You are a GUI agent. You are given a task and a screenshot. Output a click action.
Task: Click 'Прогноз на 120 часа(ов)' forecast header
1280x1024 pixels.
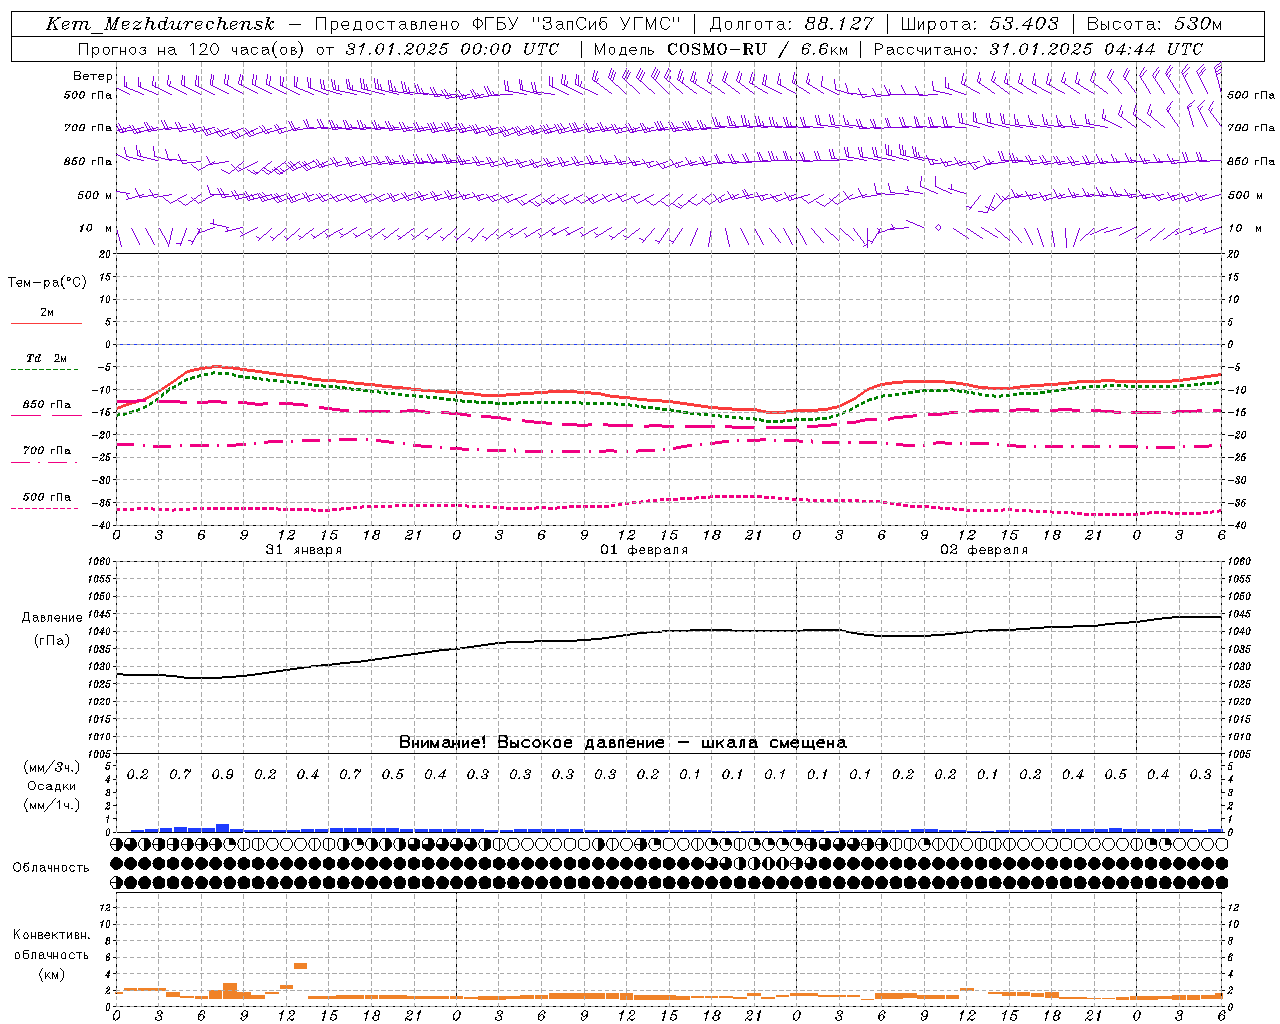coord(190,49)
